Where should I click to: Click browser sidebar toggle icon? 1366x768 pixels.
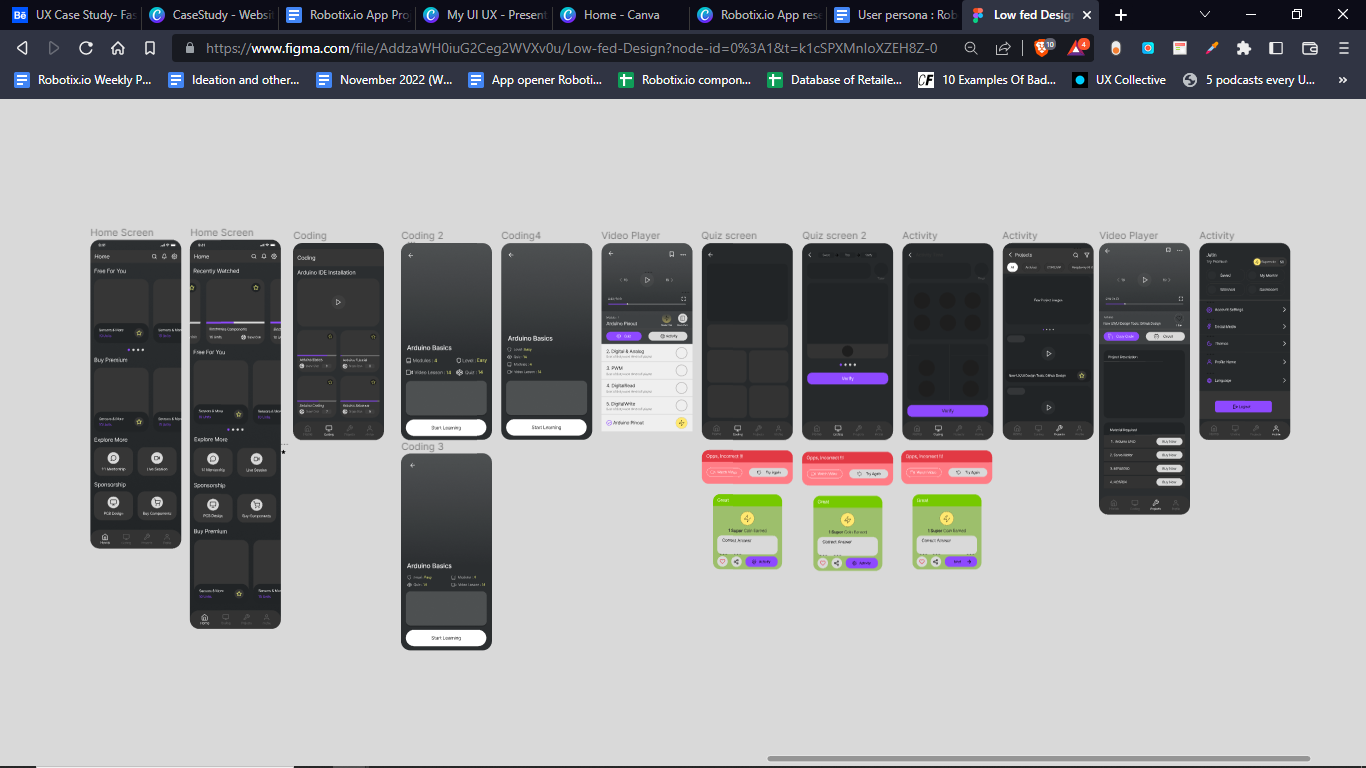(x=1276, y=48)
